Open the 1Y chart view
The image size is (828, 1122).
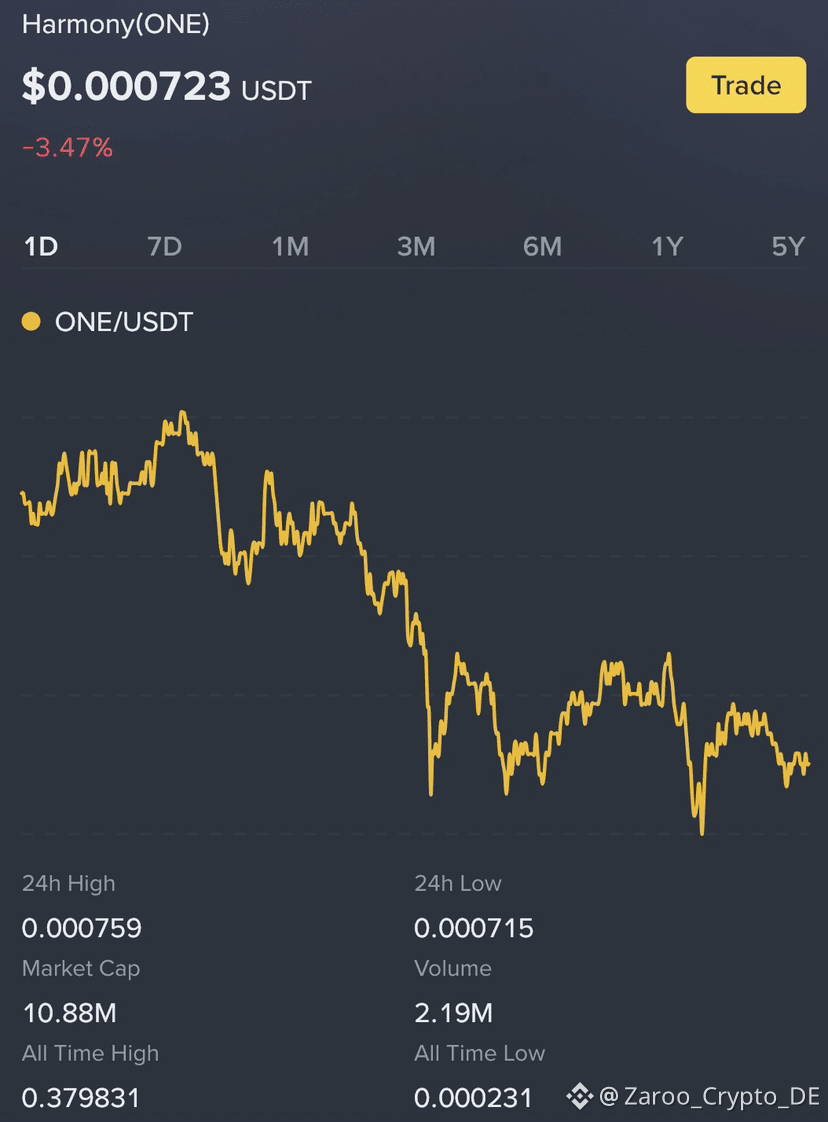[x=667, y=247]
